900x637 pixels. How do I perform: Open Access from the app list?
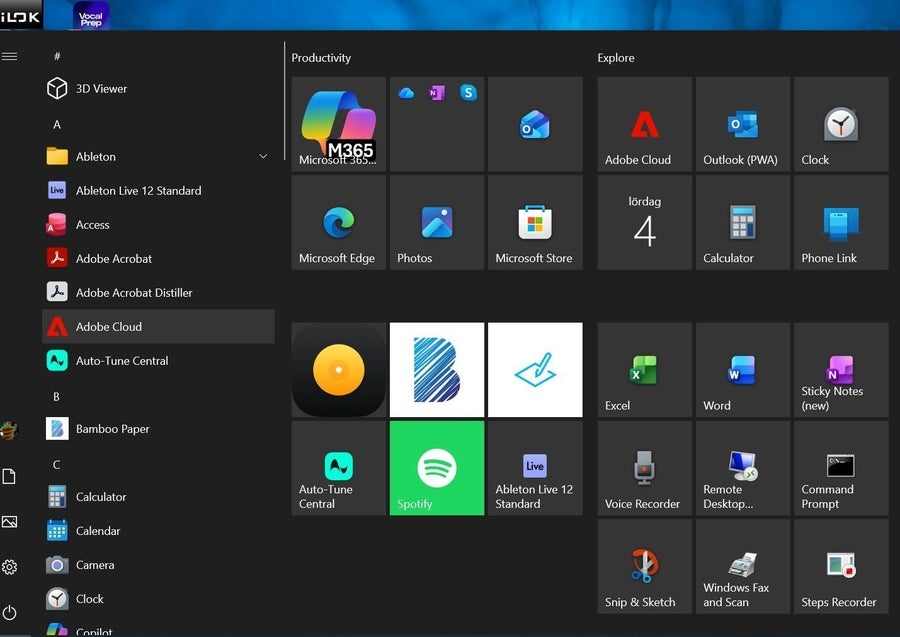158,224
